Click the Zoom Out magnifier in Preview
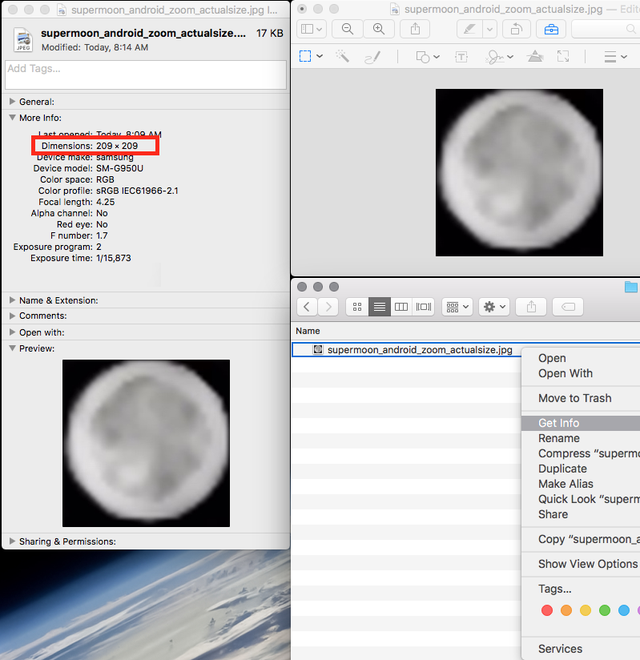This screenshot has width=640, height=660. click(347, 29)
